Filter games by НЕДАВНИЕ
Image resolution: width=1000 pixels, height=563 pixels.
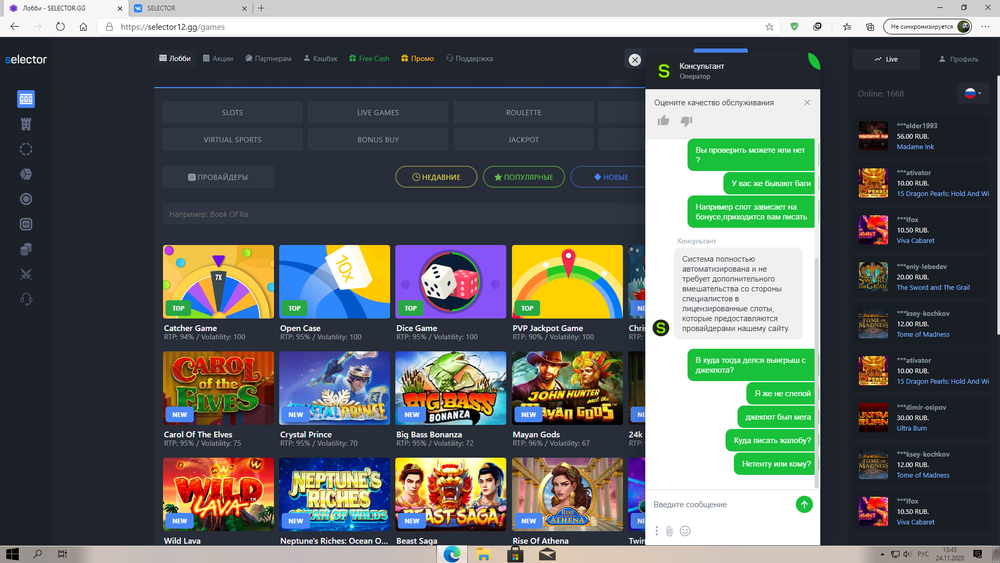[x=436, y=177]
